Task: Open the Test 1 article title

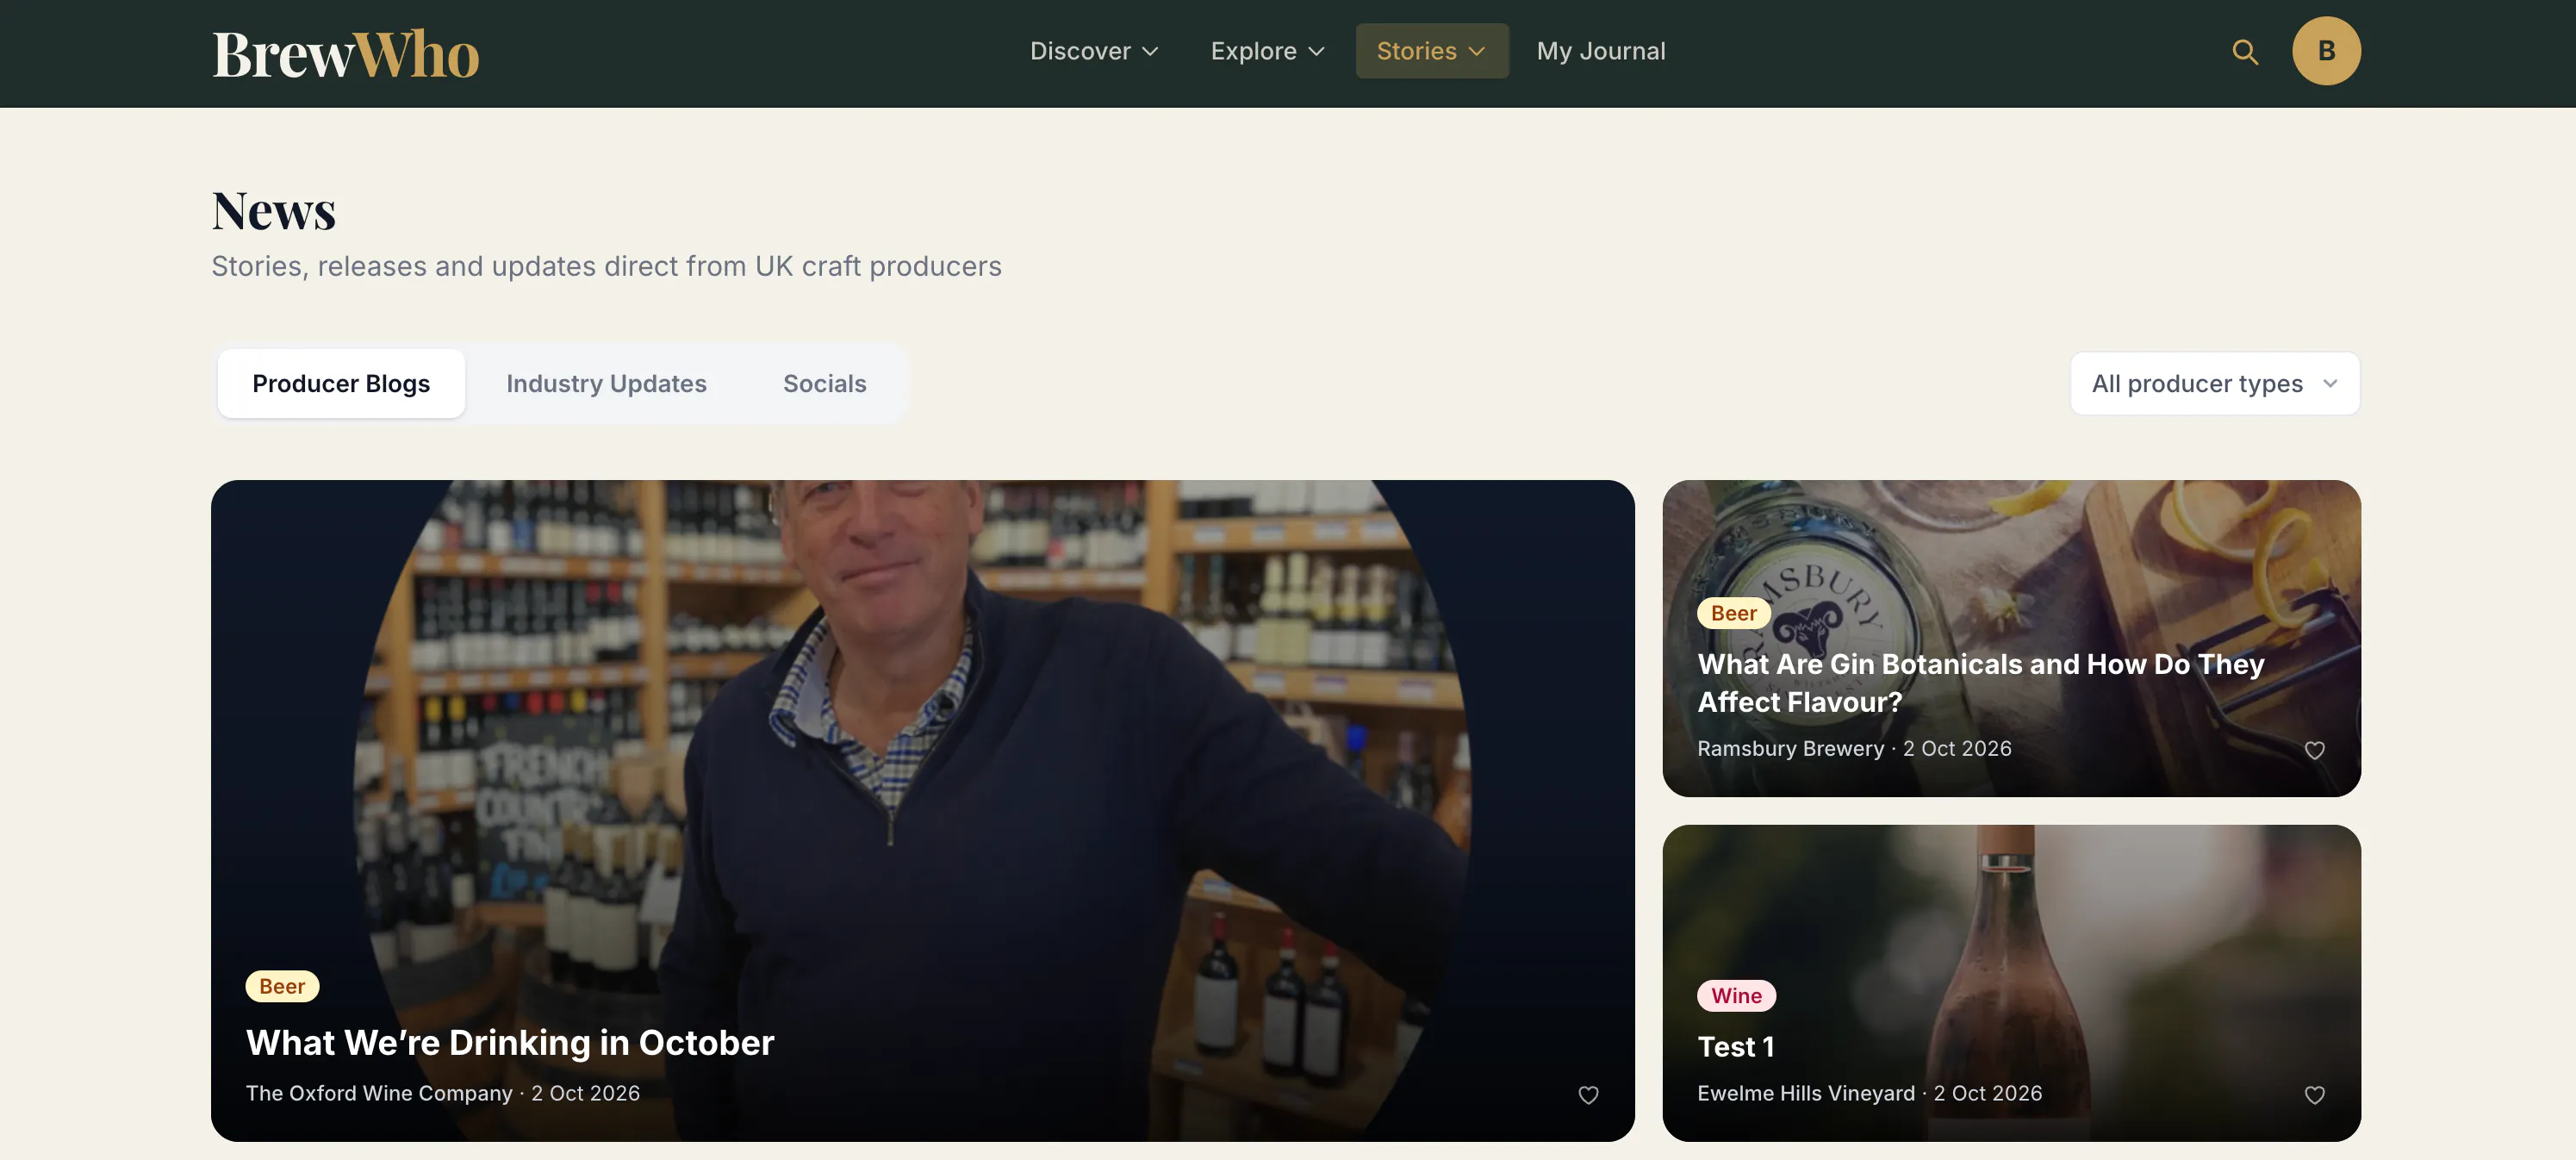Action: (1736, 1047)
